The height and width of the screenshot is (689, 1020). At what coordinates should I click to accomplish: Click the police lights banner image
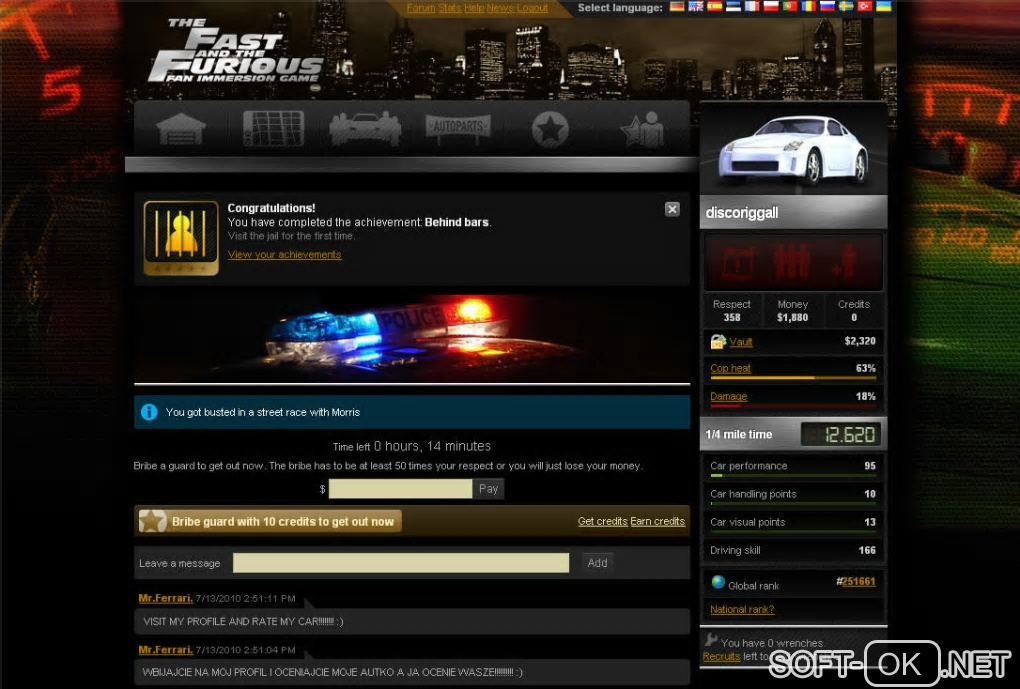(412, 336)
